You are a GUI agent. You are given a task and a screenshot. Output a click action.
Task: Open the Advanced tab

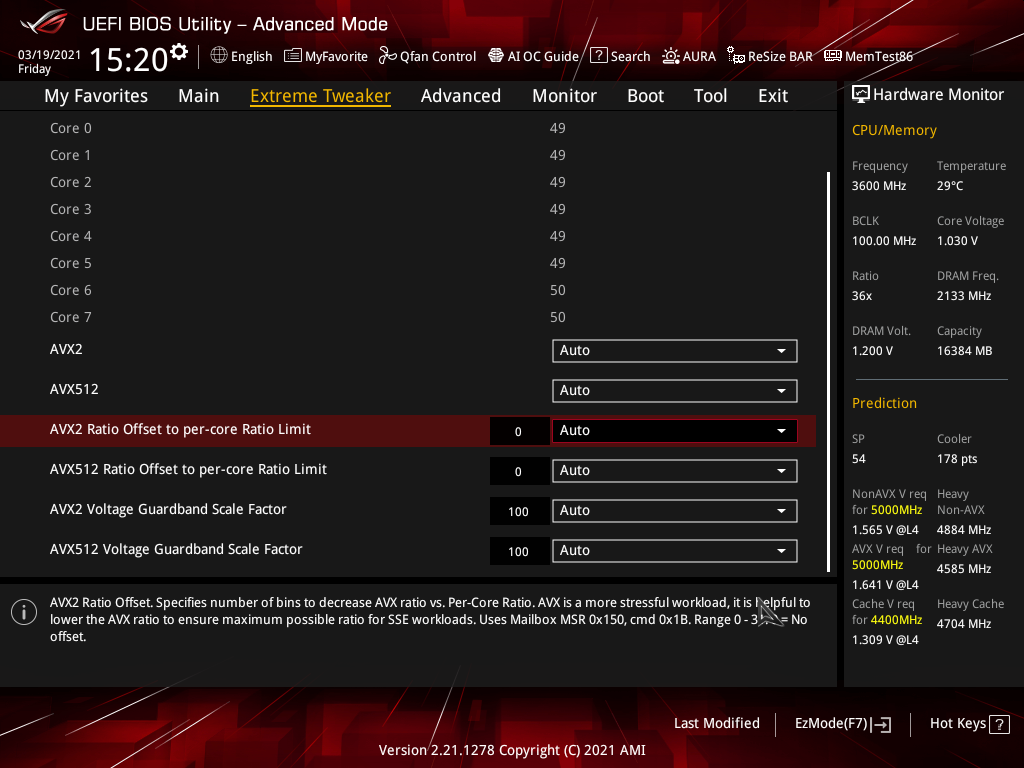pyautogui.click(x=461, y=96)
